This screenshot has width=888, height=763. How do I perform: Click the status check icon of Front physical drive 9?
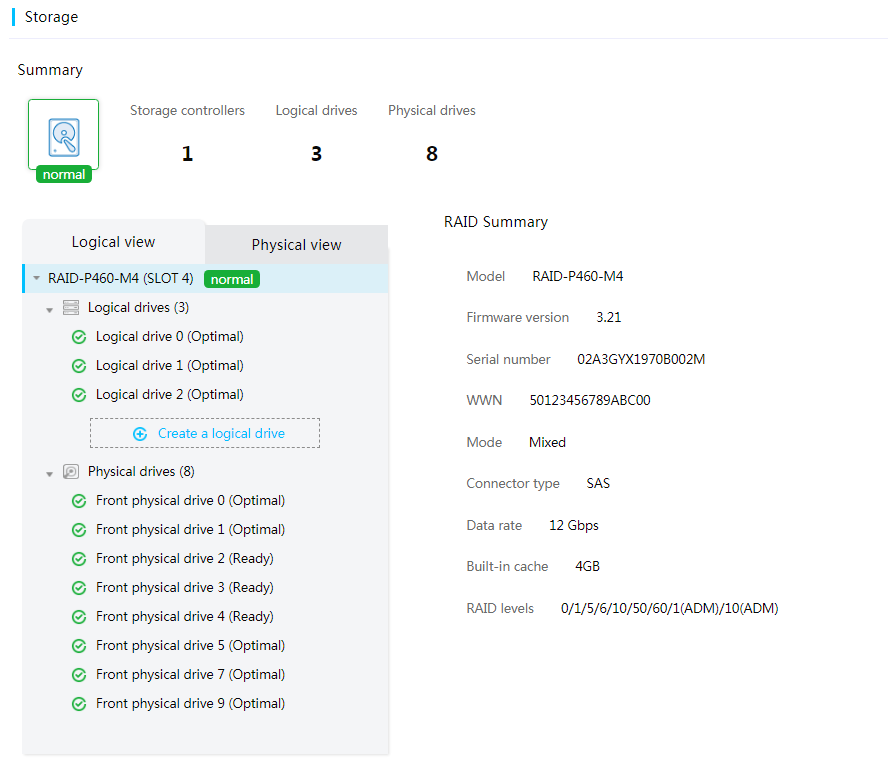pyautogui.click(x=79, y=704)
